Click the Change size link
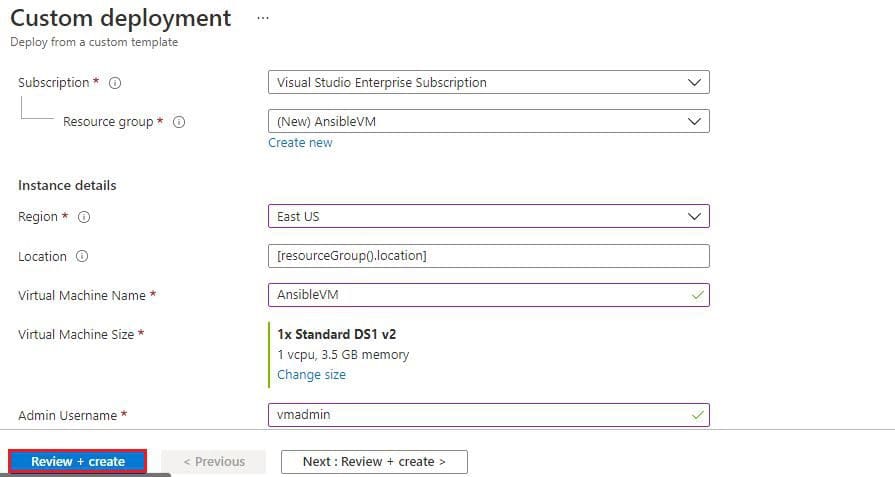Screen dimensions: 895x477 (312, 375)
